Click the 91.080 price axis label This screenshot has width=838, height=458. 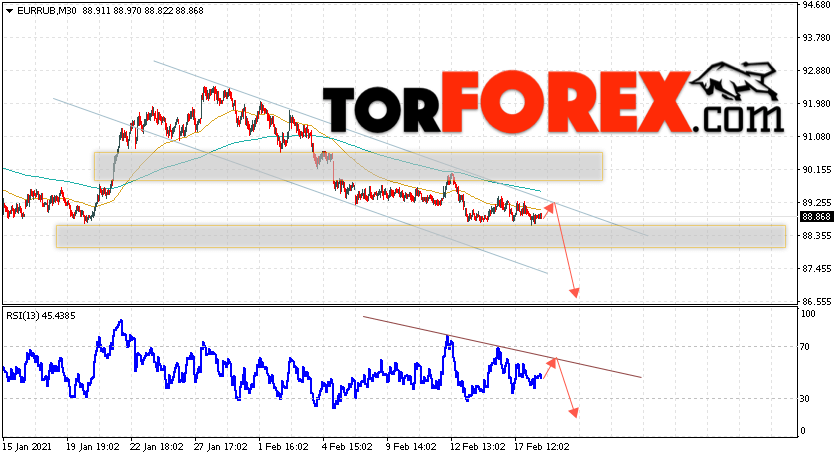tap(817, 137)
